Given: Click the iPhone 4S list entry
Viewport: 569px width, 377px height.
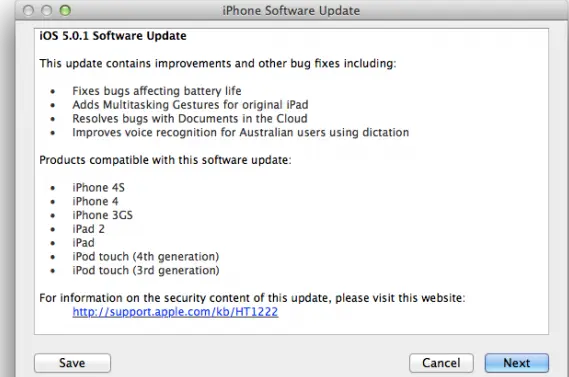Looking at the screenshot, I should click(98, 188).
